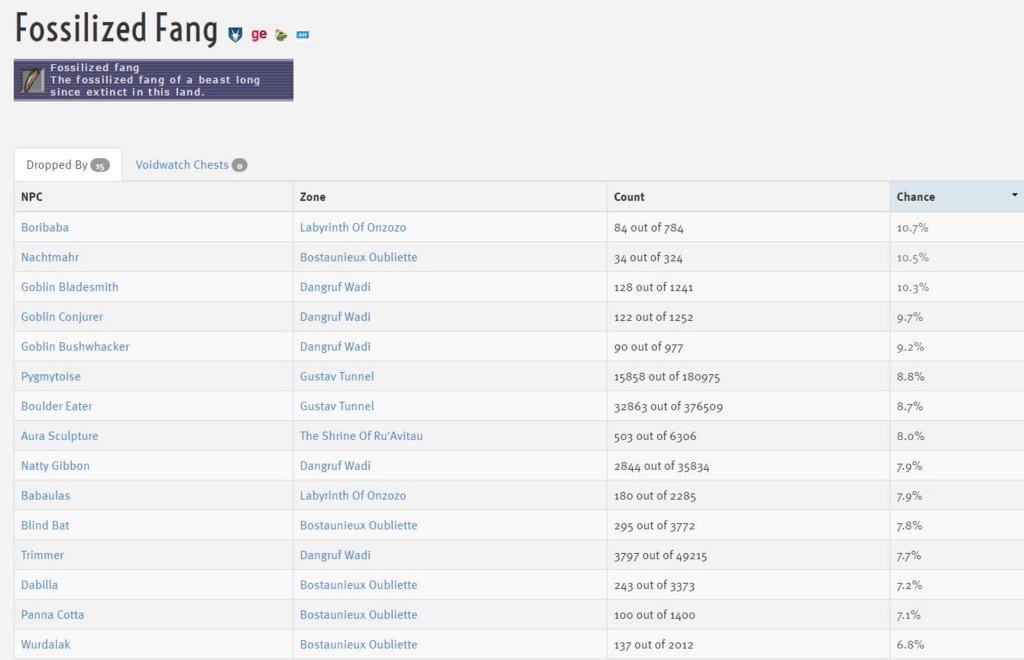Open The Shrine Of Ru'Avitau zone link

361,436
